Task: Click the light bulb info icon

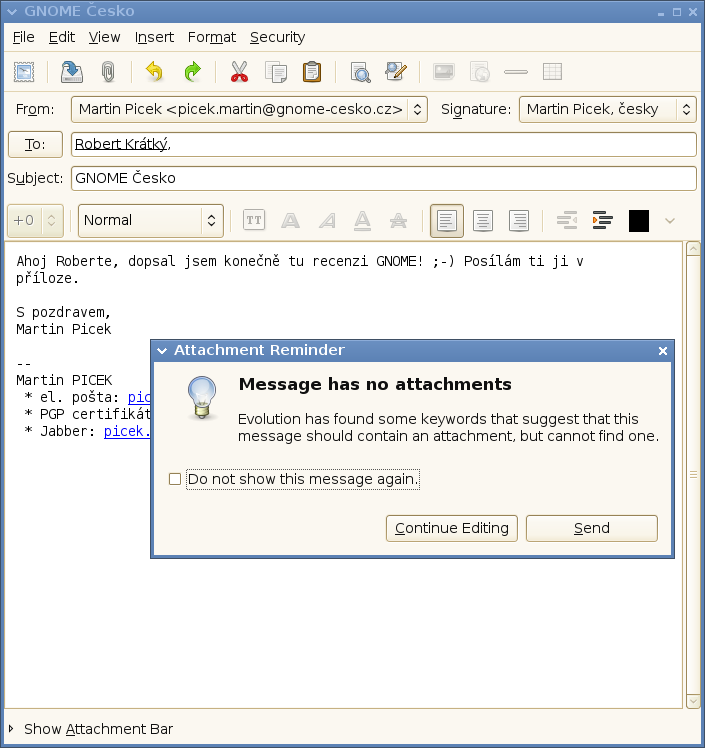Action: [x=202, y=397]
